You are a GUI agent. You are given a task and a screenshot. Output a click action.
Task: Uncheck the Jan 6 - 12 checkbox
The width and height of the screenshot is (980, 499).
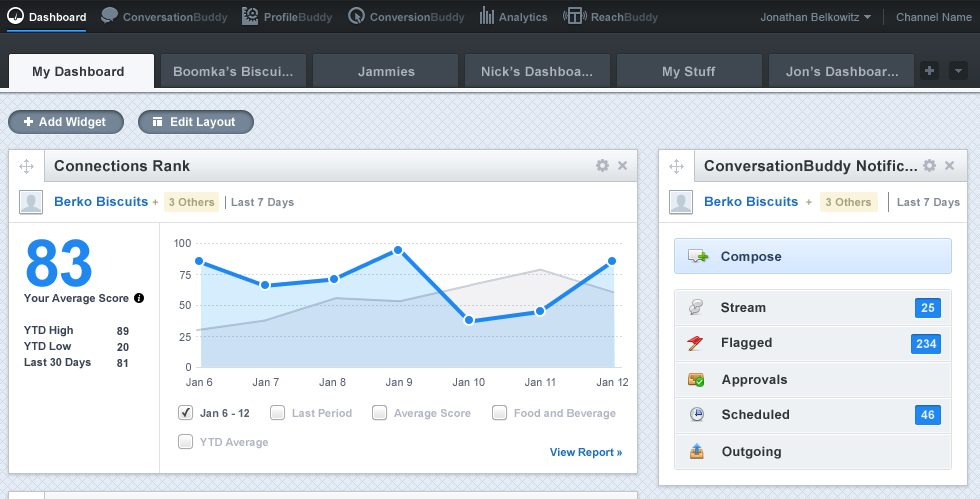[185, 413]
